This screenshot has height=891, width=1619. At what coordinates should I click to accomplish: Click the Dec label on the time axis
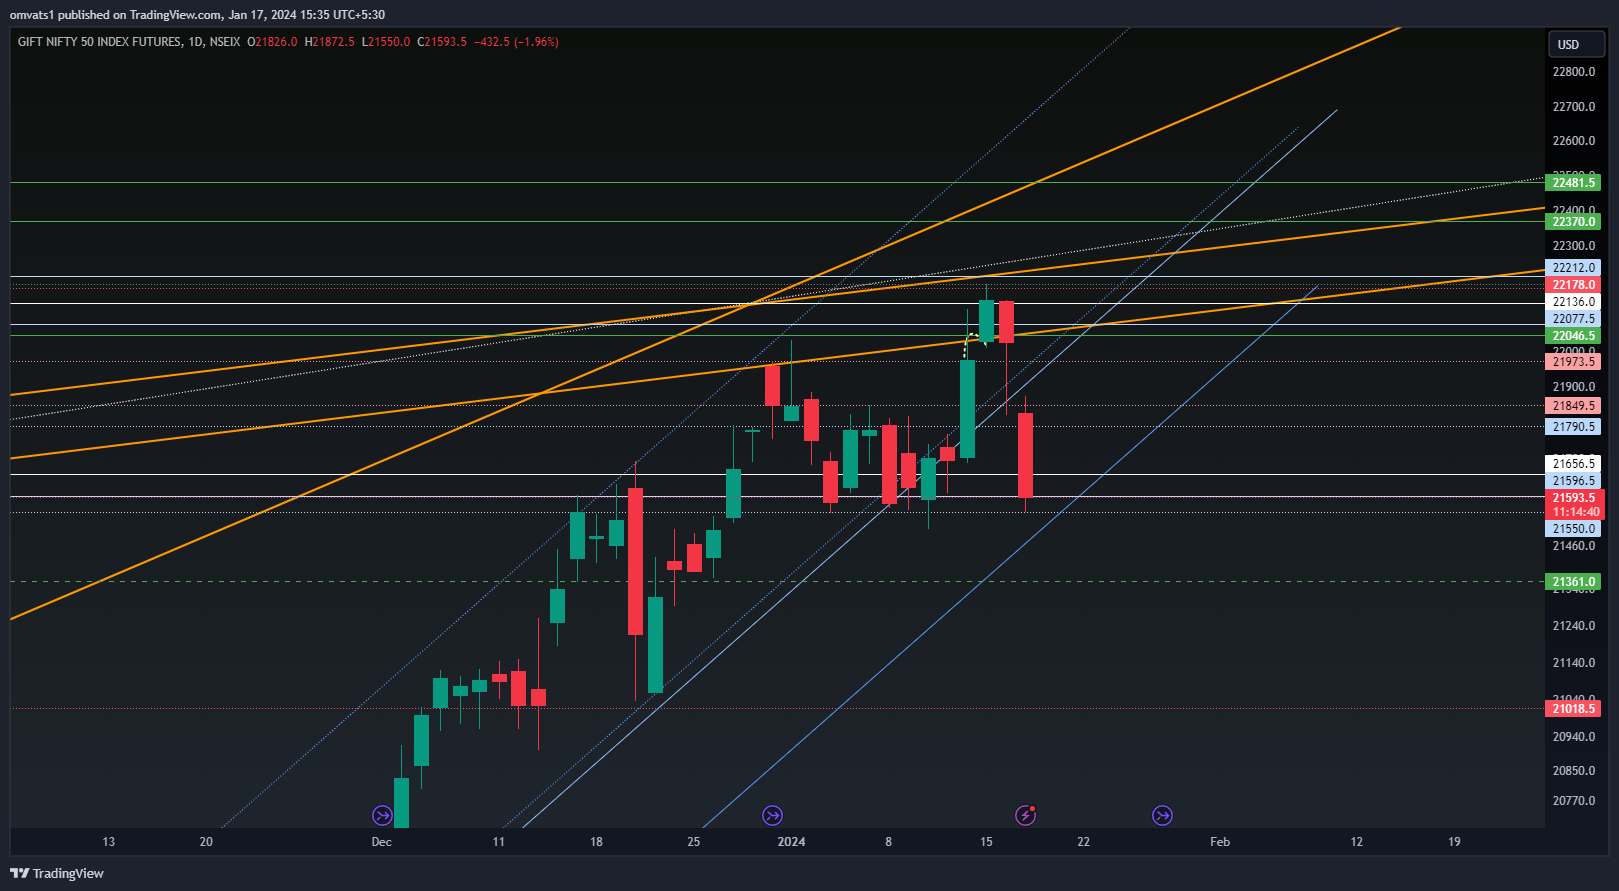click(x=381, y=842)
